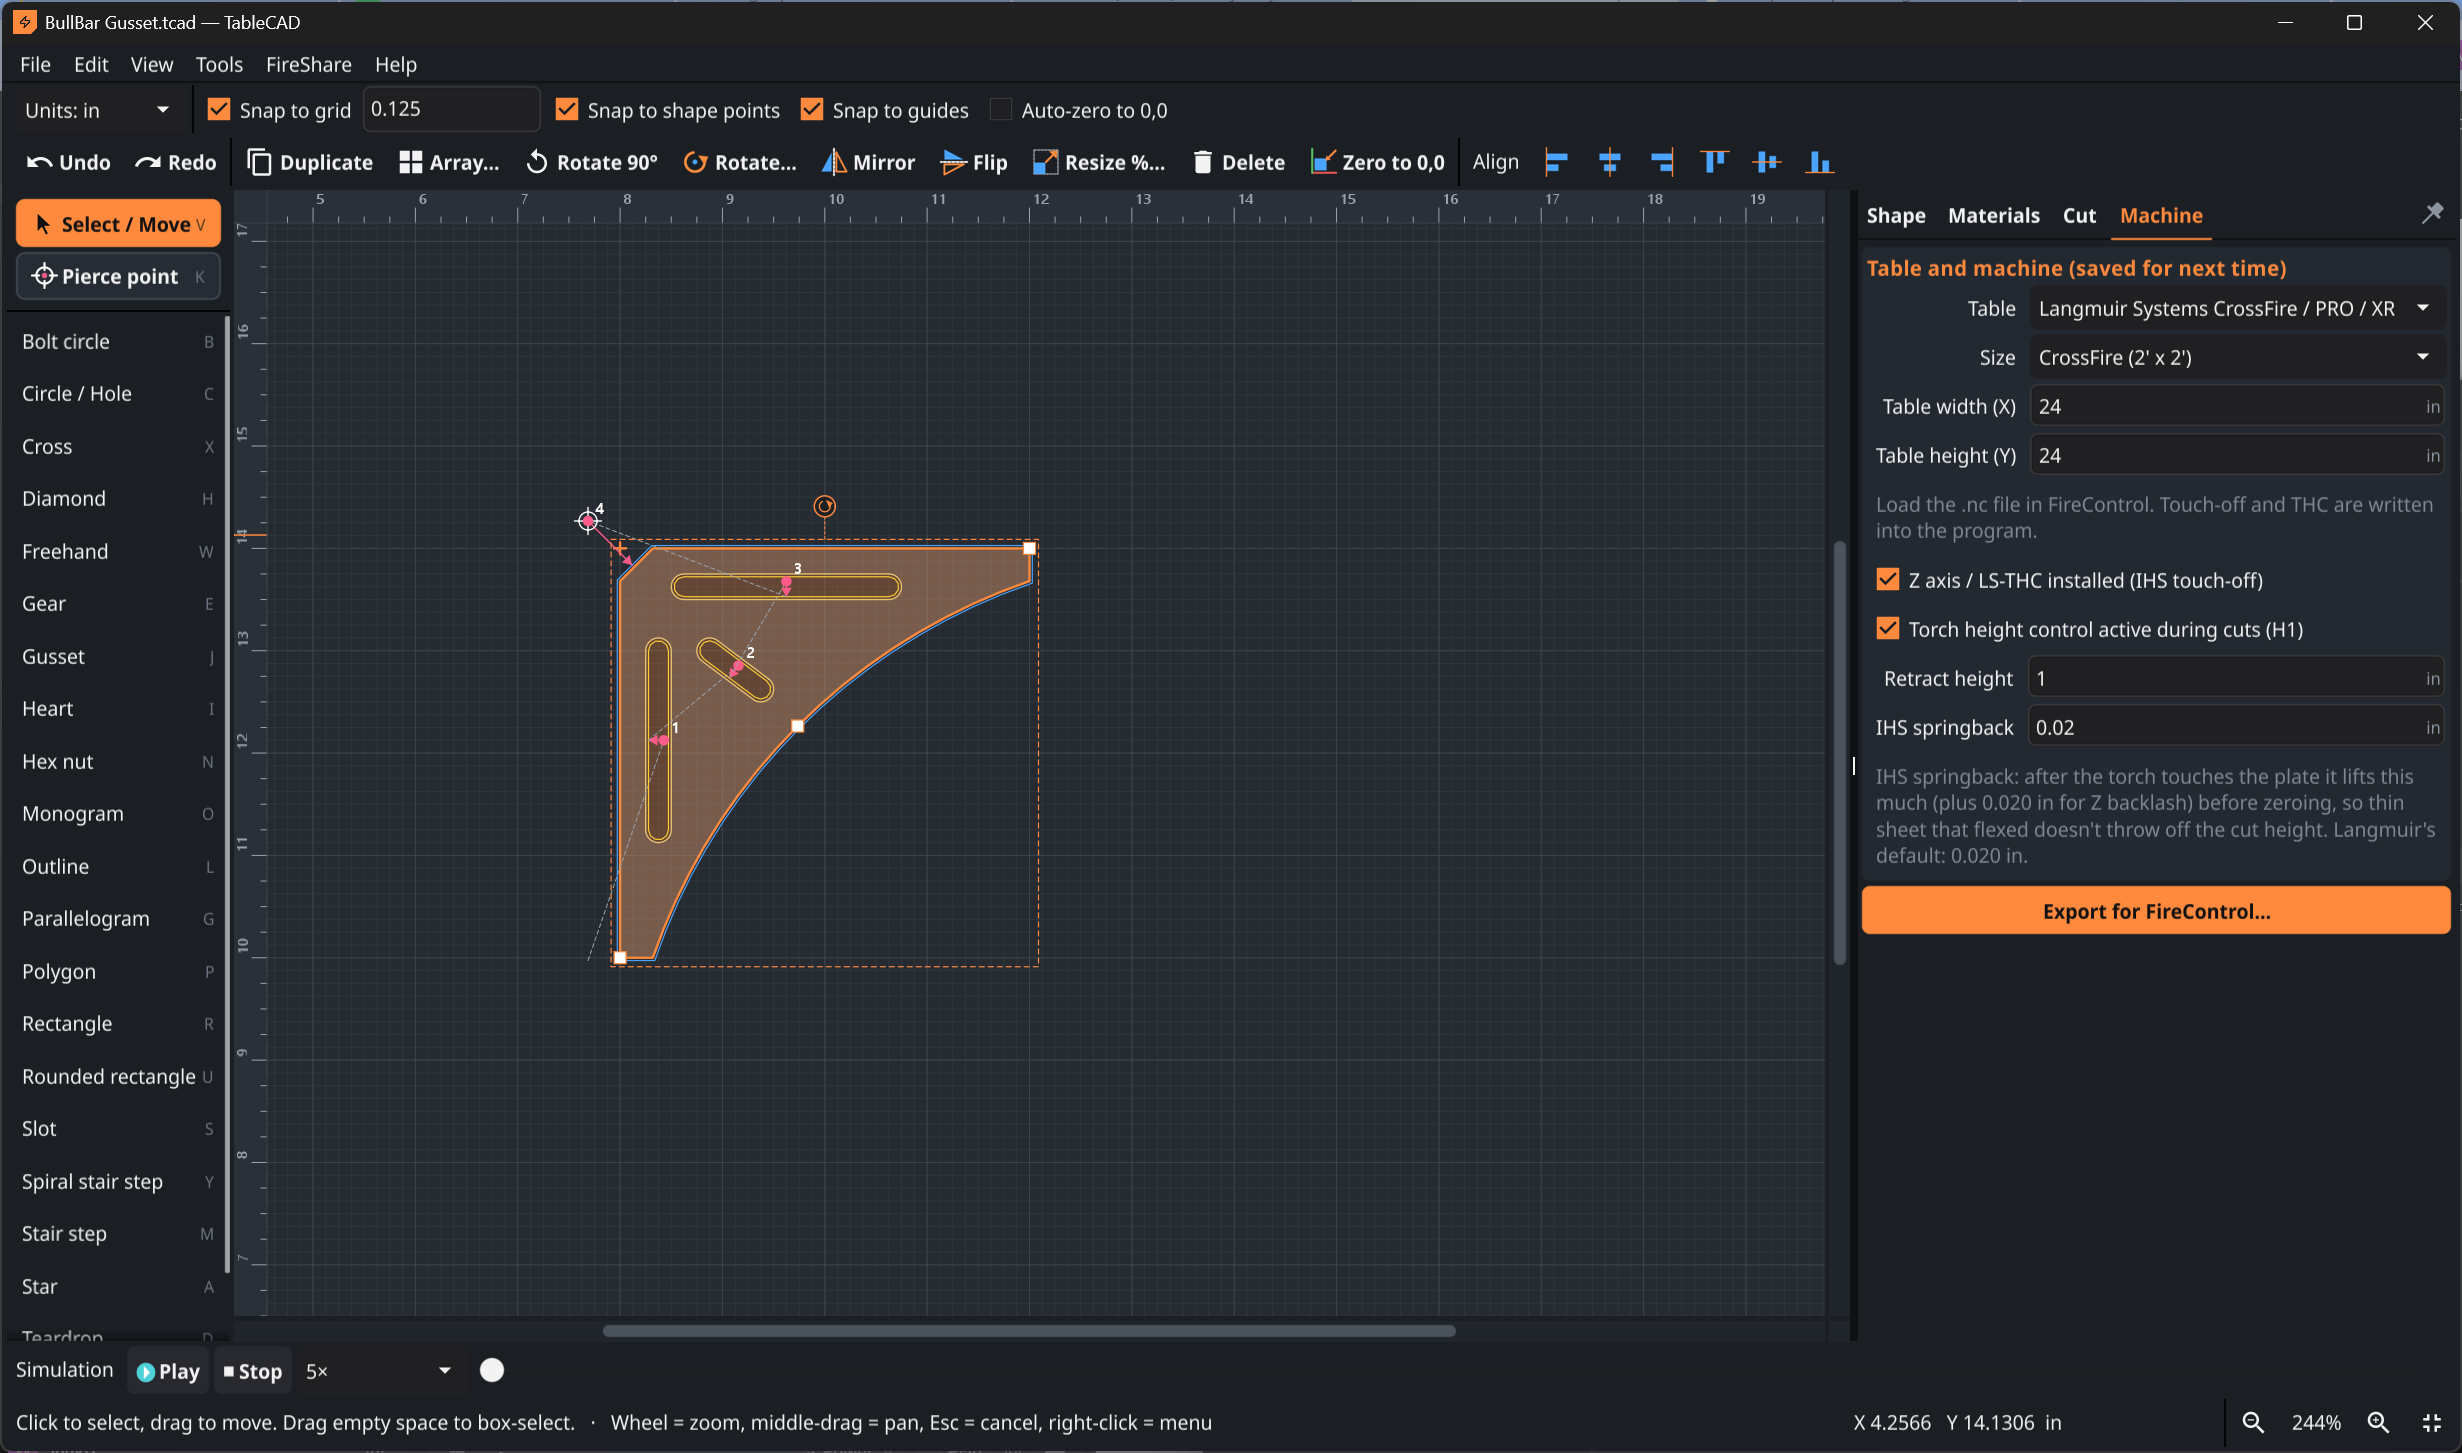Image resolution: width=2462 pixels, height=1453 pixels.
Task: Open the Table machine dropdown
Action: 2236,309
